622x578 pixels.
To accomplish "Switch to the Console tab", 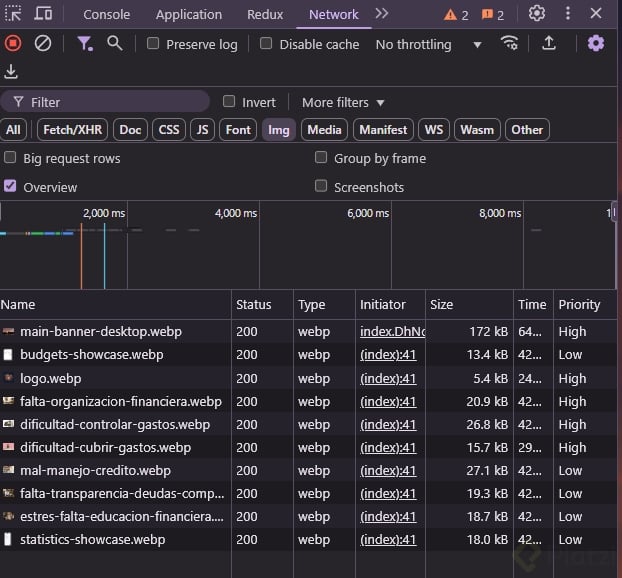I will tap(106, 14).
